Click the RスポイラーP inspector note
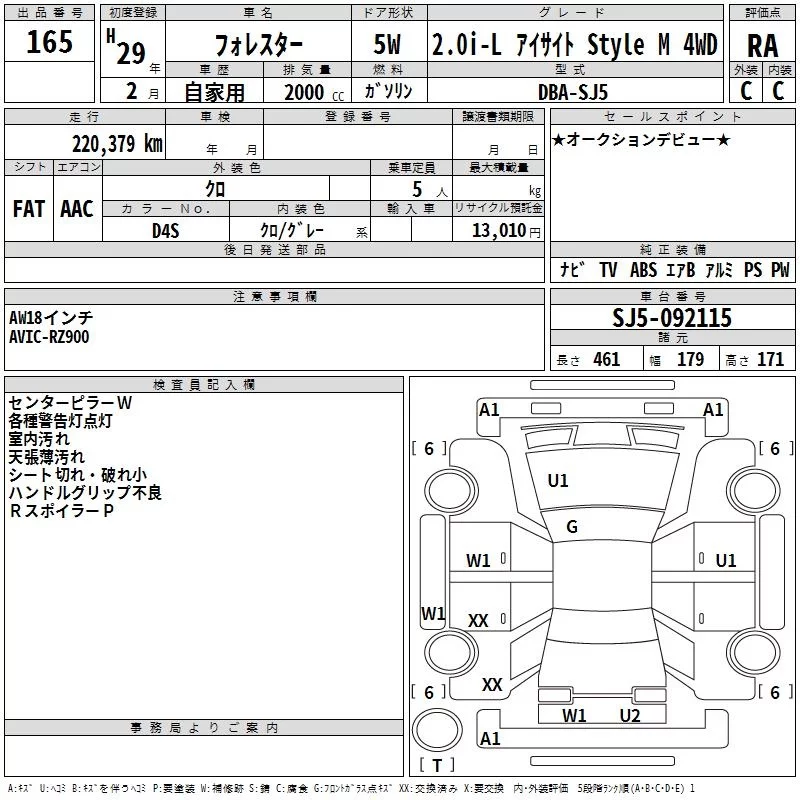Image resolution: width=800 pixels, height=800 pixels. (61, 511)
